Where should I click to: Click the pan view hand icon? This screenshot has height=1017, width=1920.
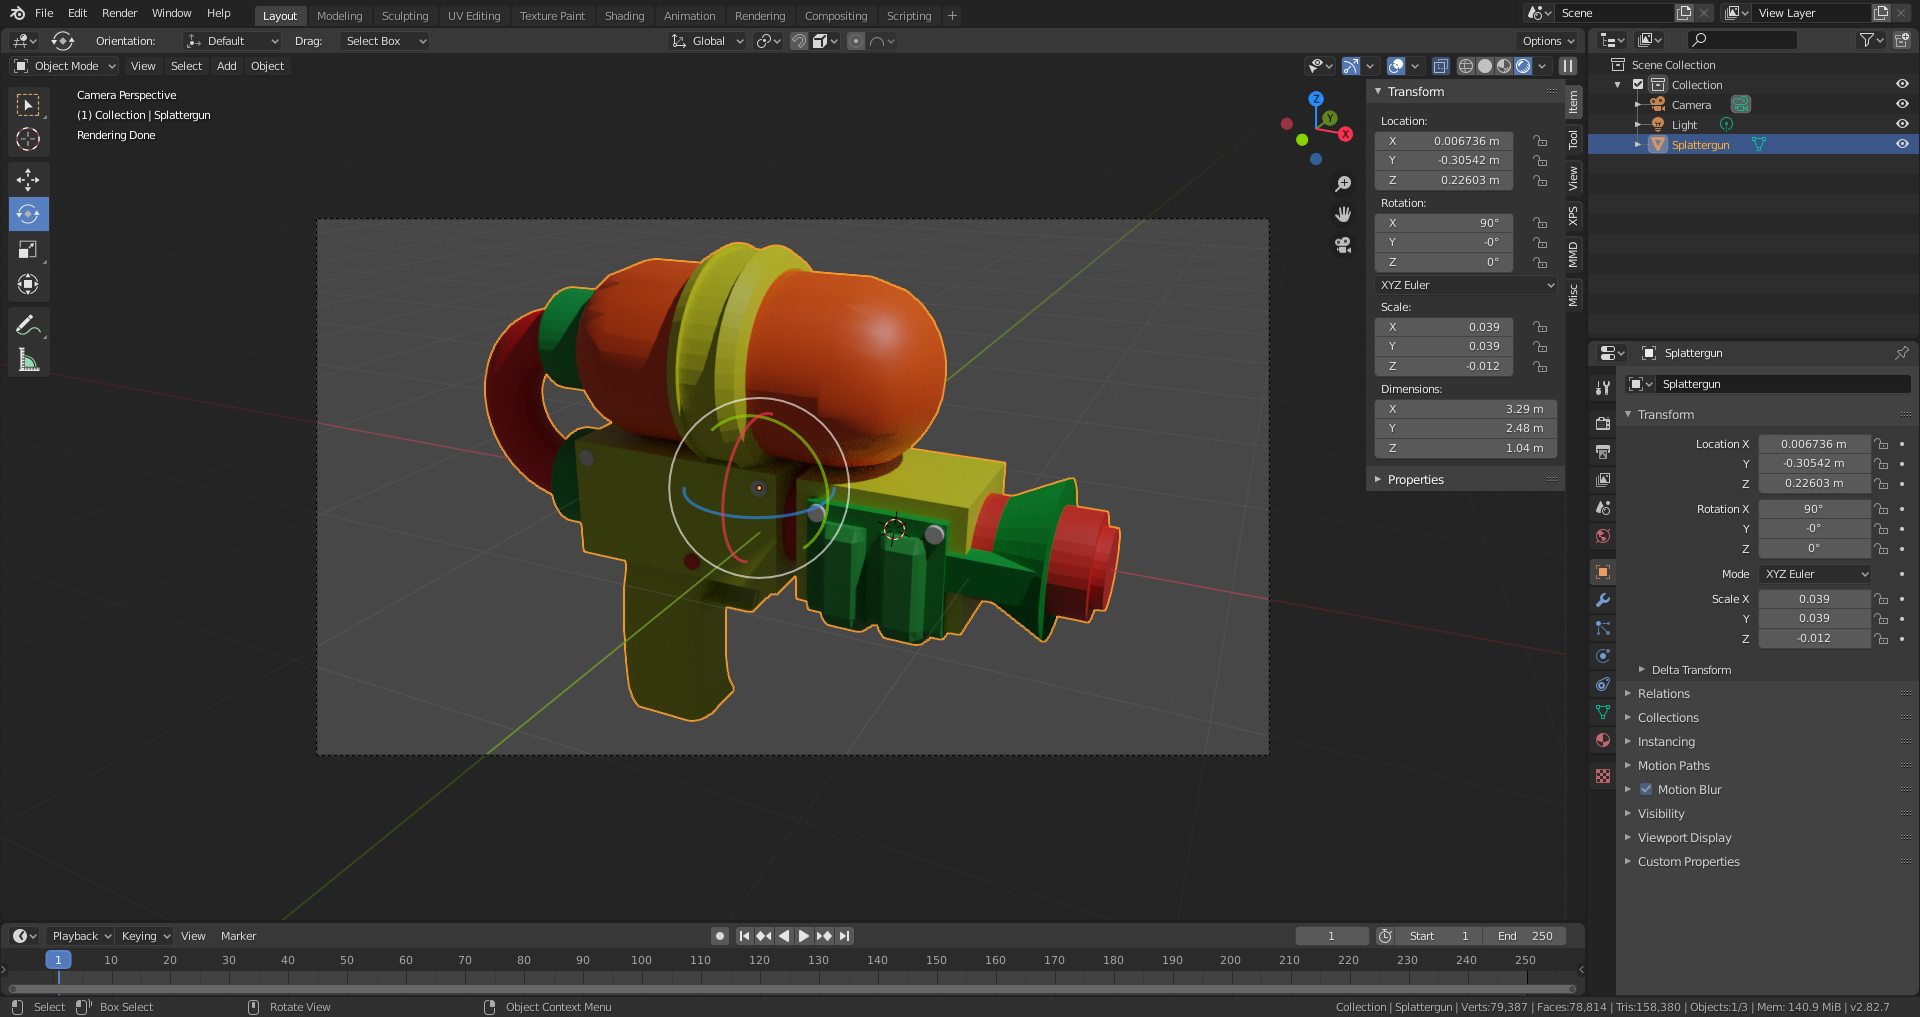coord(1343,214)
